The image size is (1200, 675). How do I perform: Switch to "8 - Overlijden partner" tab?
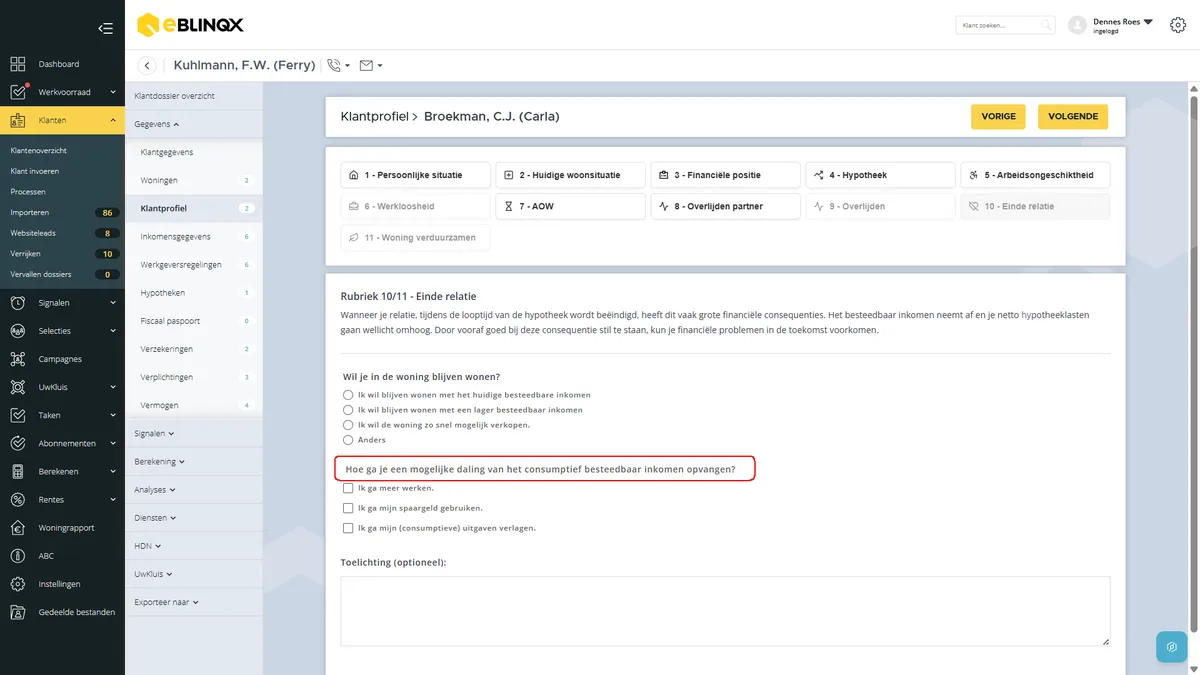point(726,206)
